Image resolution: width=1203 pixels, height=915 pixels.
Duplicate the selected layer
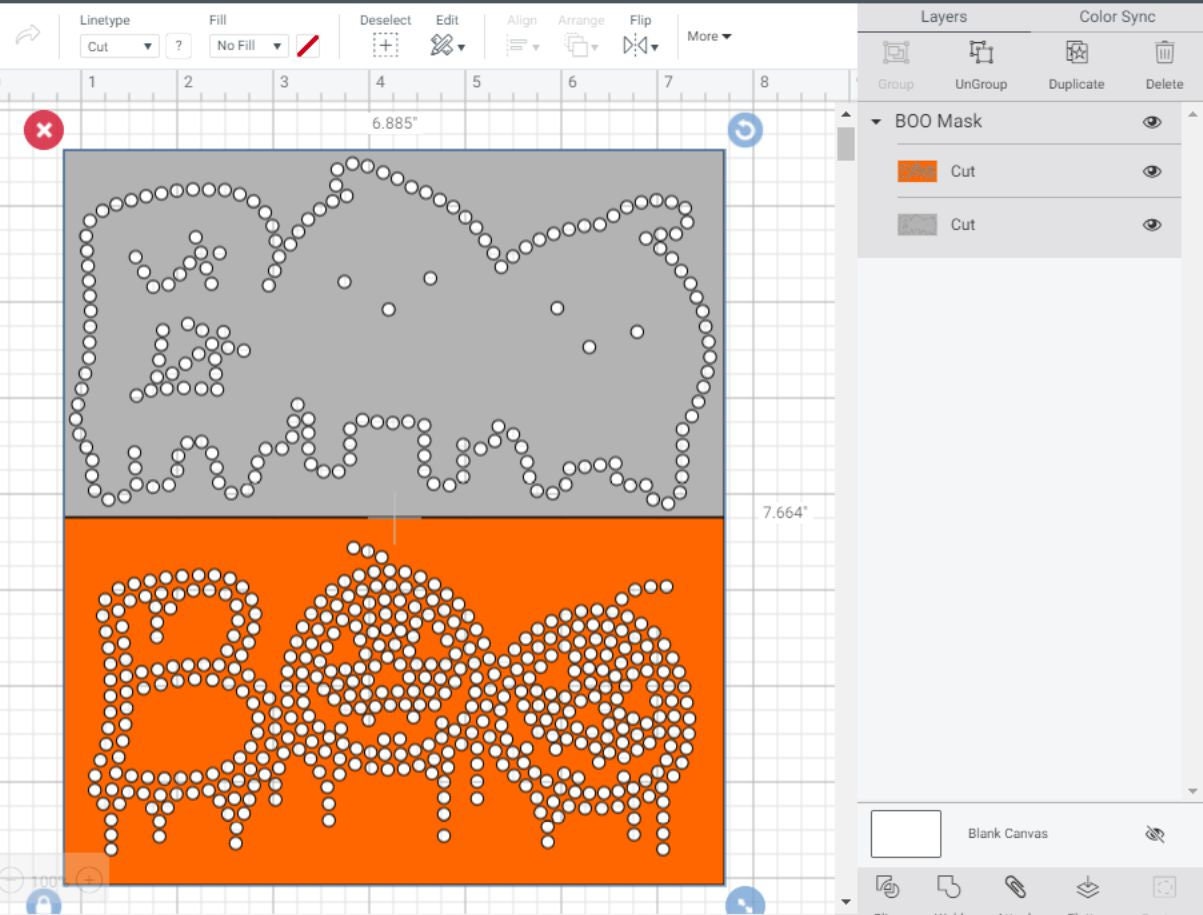point(1075,50)
